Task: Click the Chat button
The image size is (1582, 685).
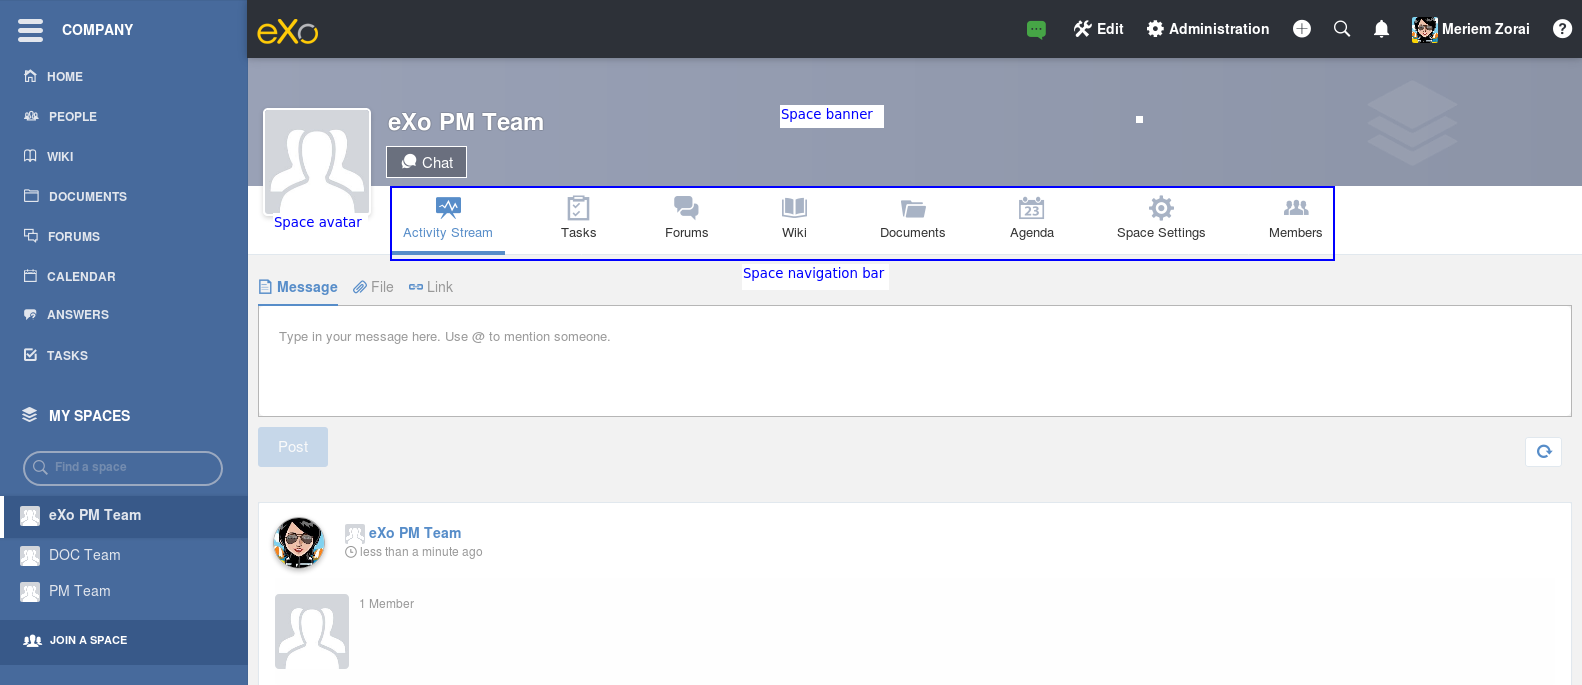Action: [427, 162]
